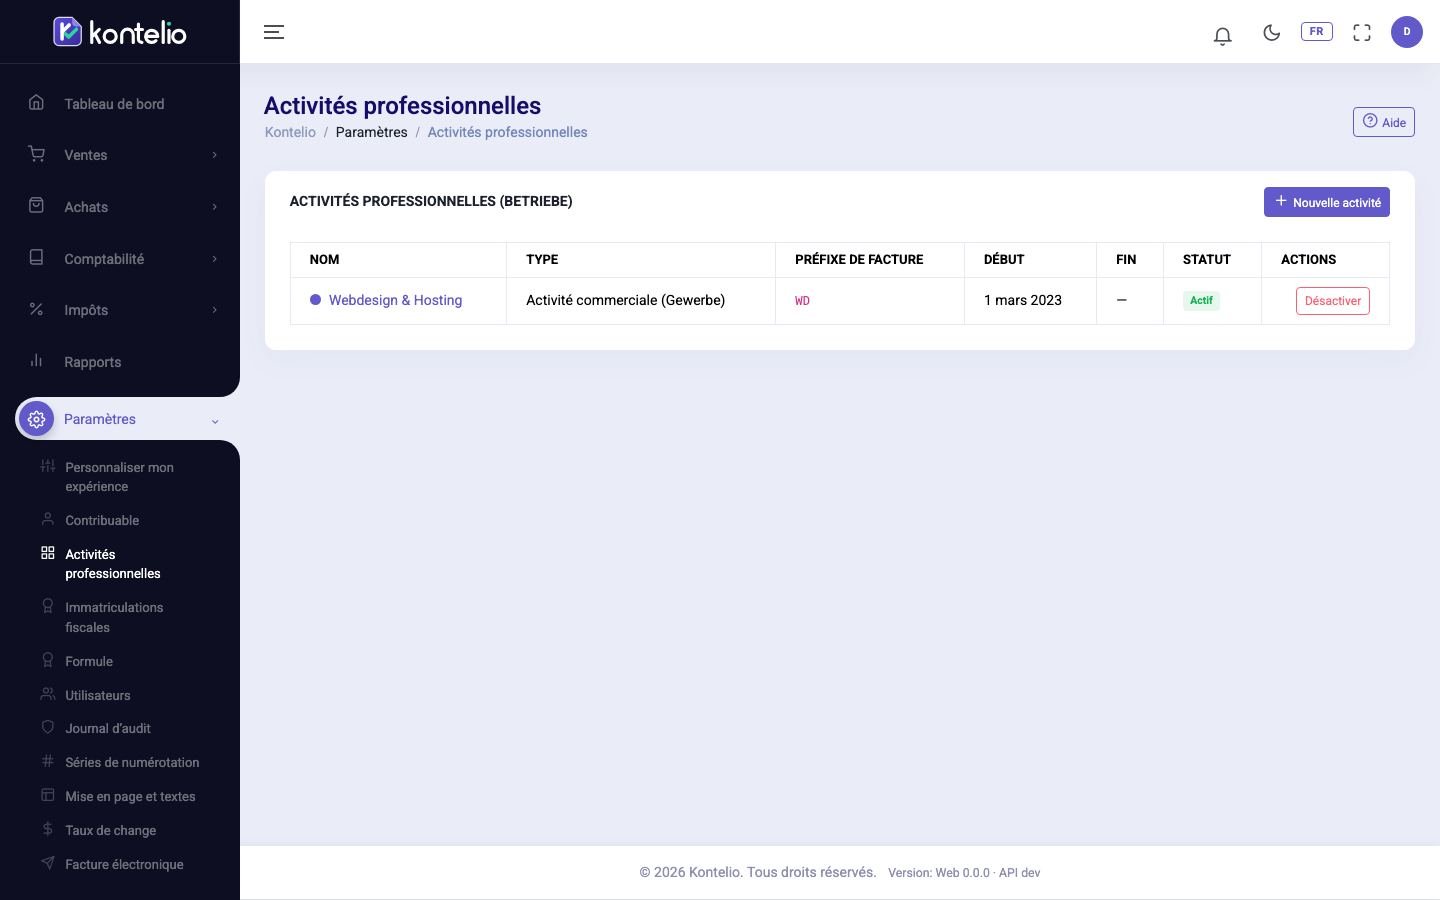1440x900 pixels.
Task: Open the FR language selector
Action: [1316, 31]
